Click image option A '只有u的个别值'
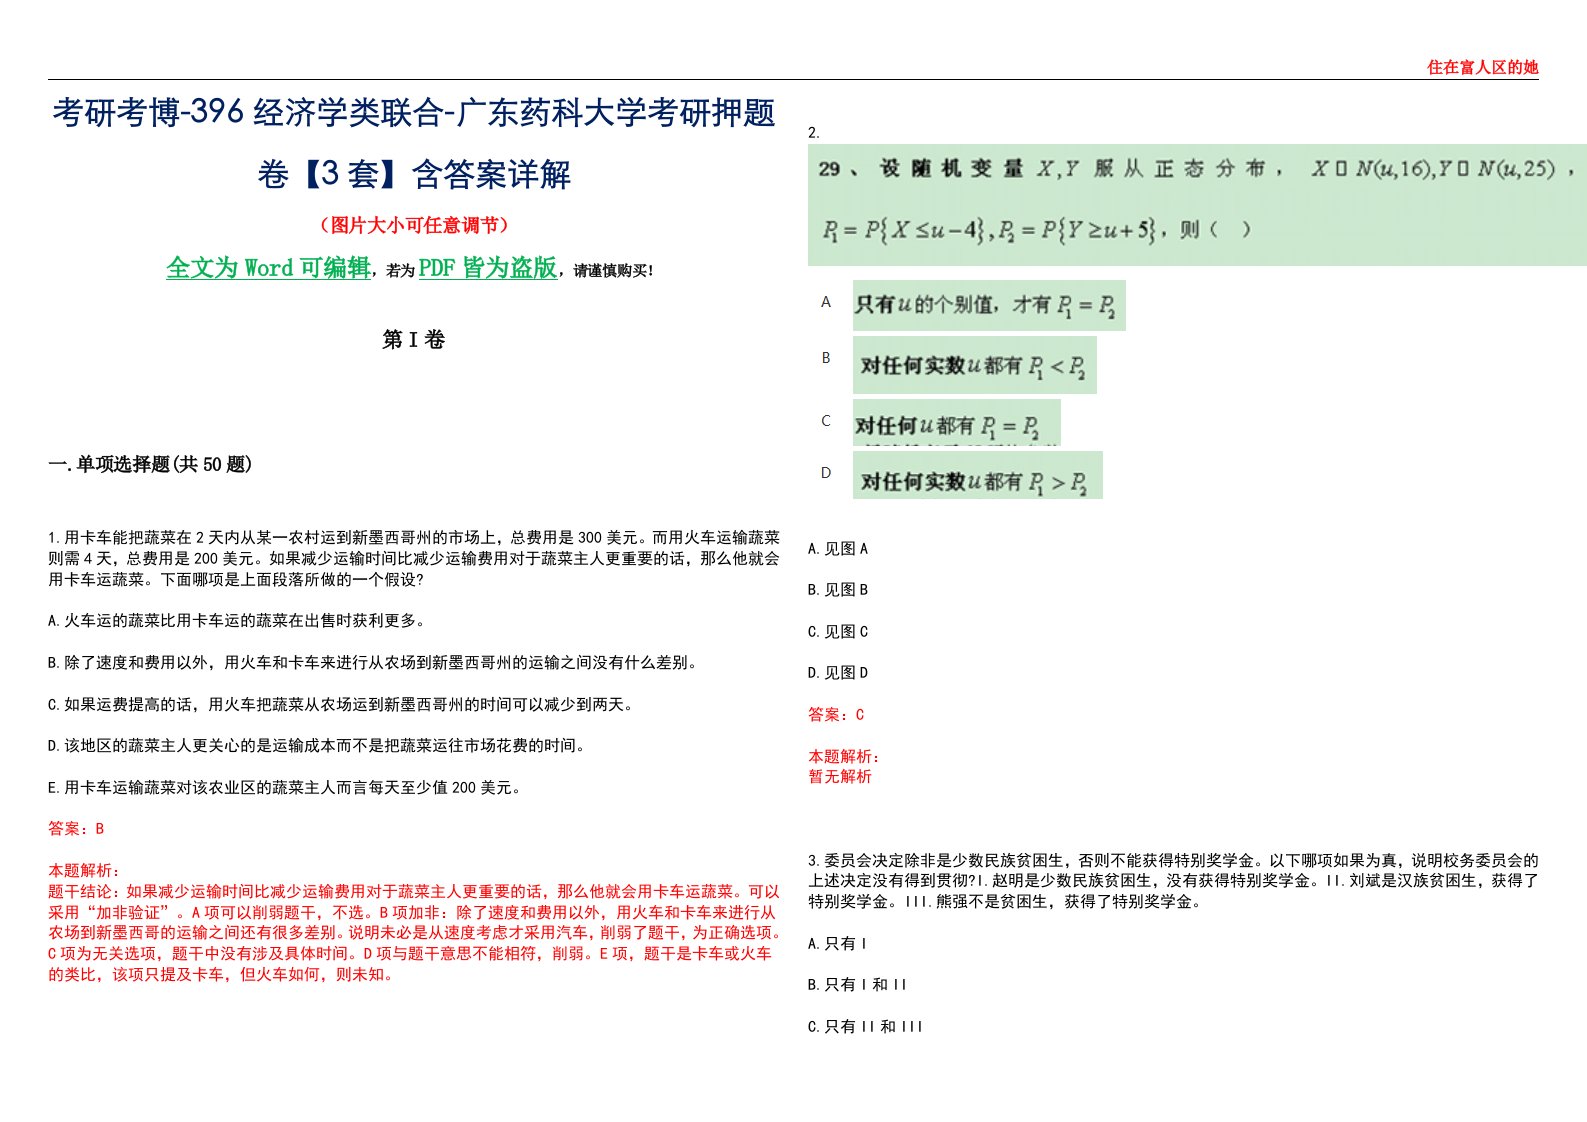 989,305
